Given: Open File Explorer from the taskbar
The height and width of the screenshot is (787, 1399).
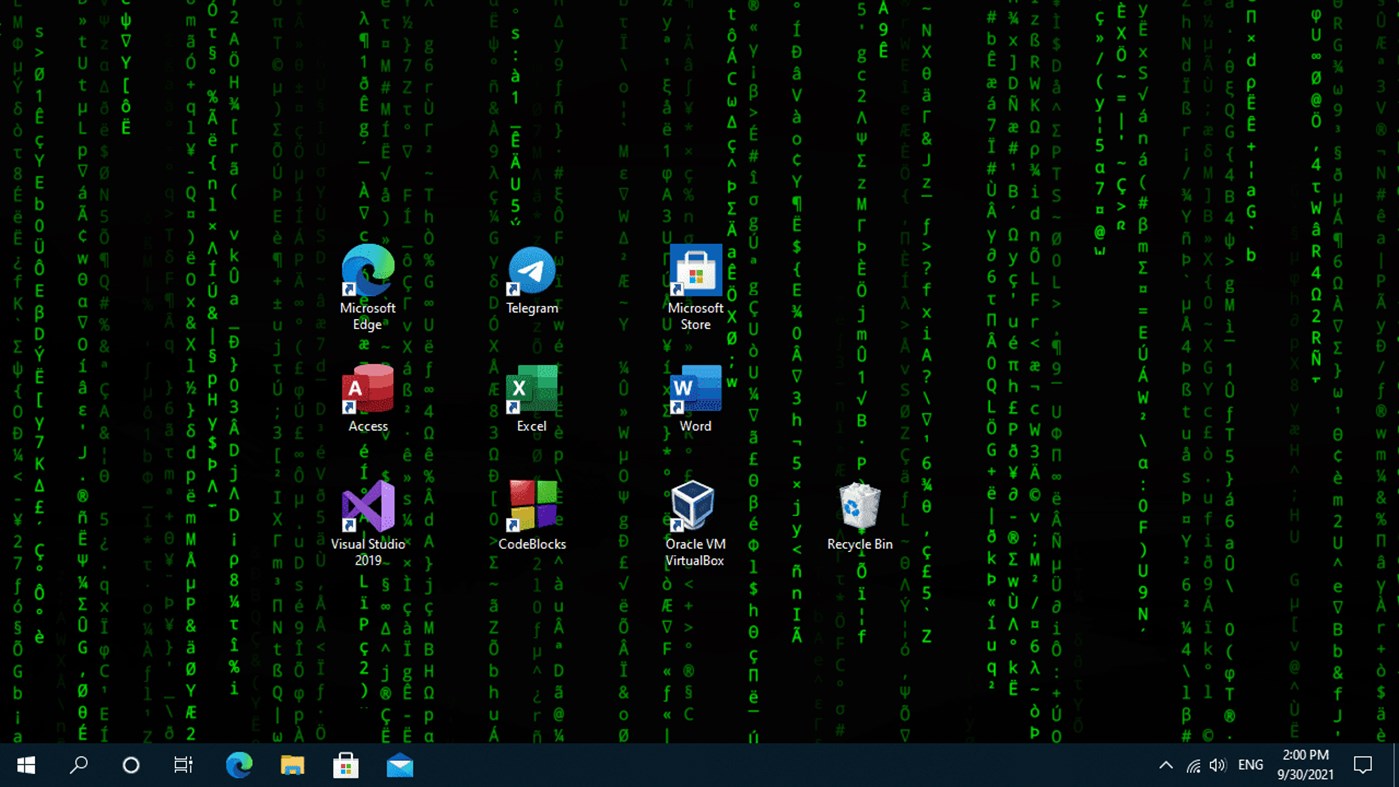Looking at the screenshot, I should coord(291,764).
